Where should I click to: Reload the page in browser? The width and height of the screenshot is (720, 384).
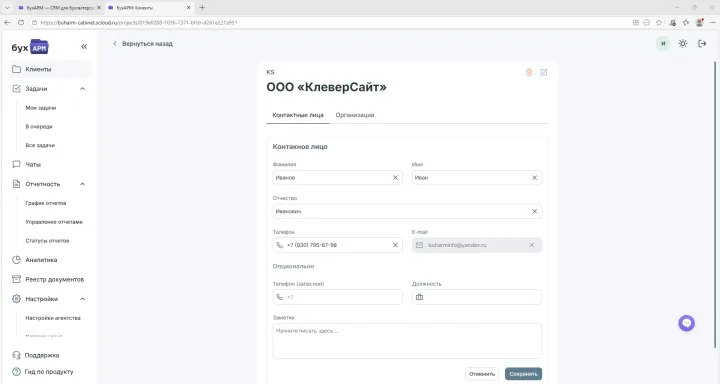pyautogui.click(x=21, y=23)
